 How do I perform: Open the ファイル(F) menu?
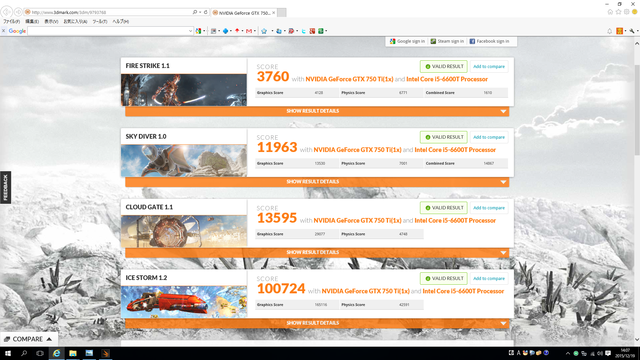pyautogui.click(x=11, y=21)
